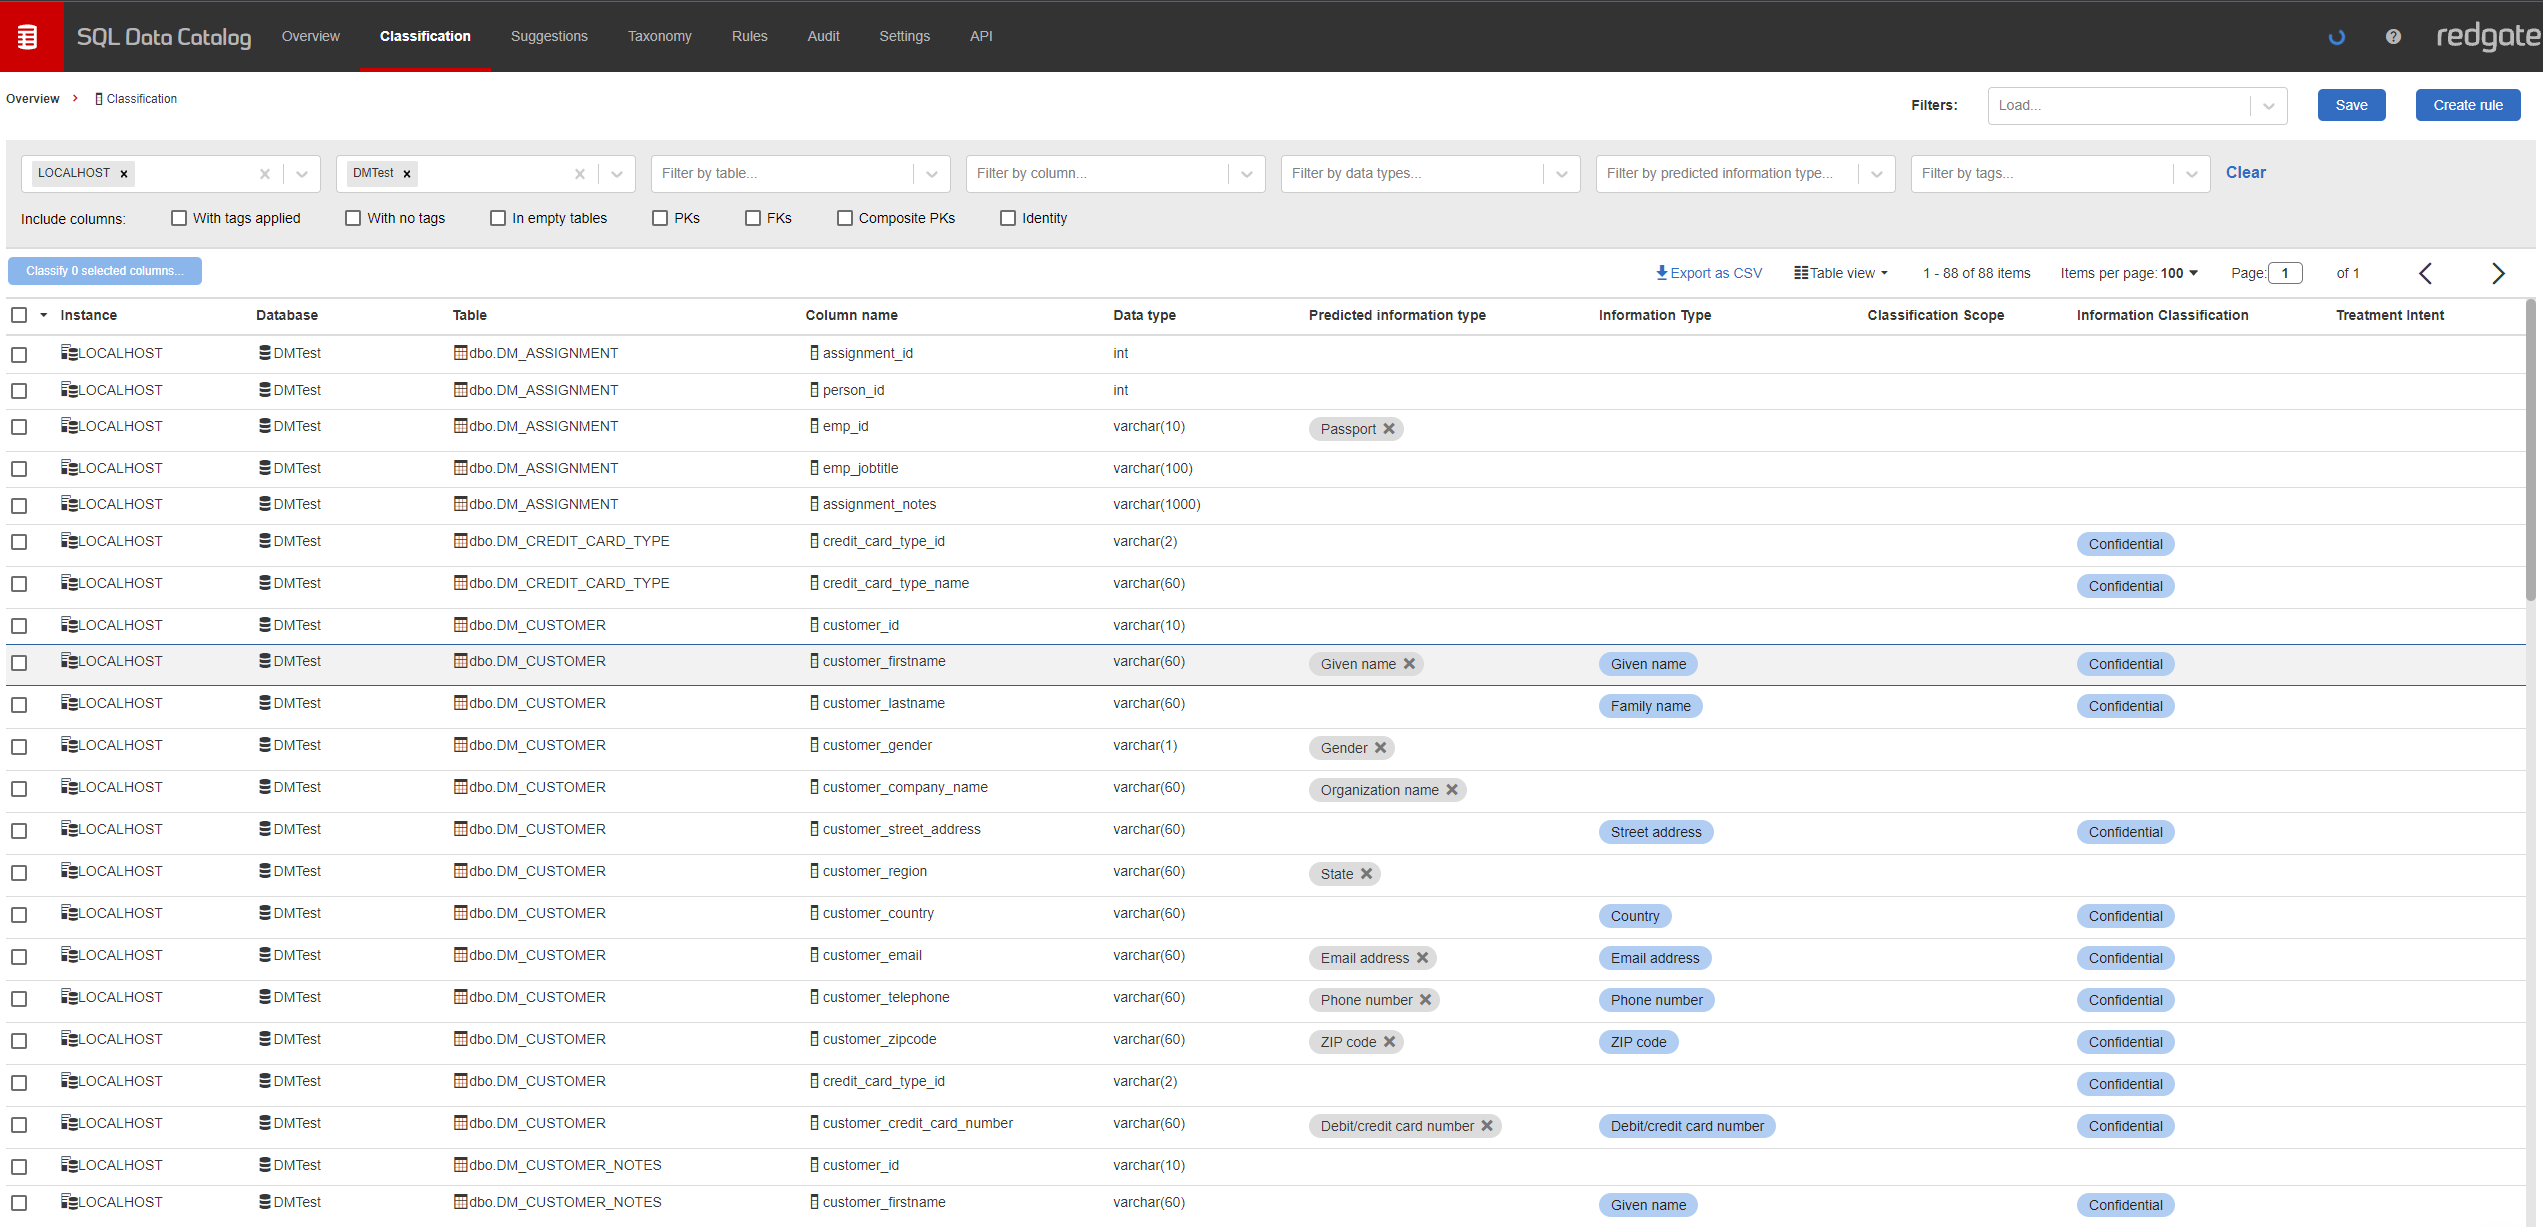
Task: Tick the Composite PKs checkbox
Action: (x=845, y=218)
